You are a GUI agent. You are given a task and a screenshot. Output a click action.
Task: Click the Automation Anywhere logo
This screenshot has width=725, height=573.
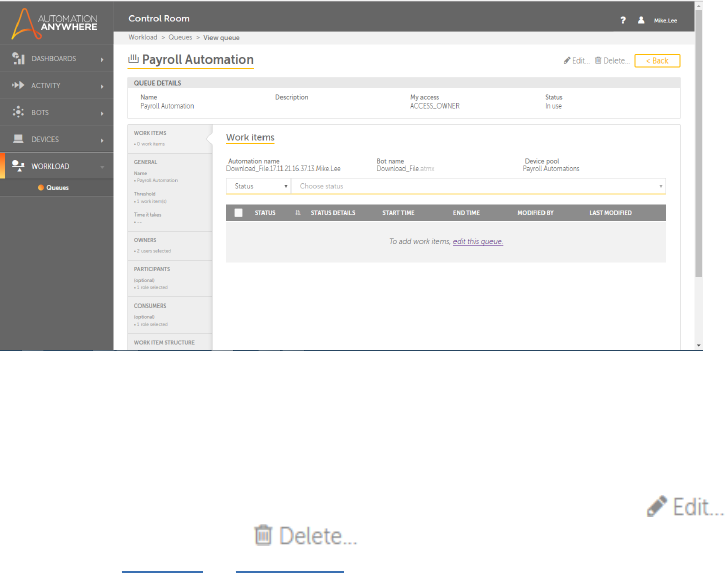55,23
